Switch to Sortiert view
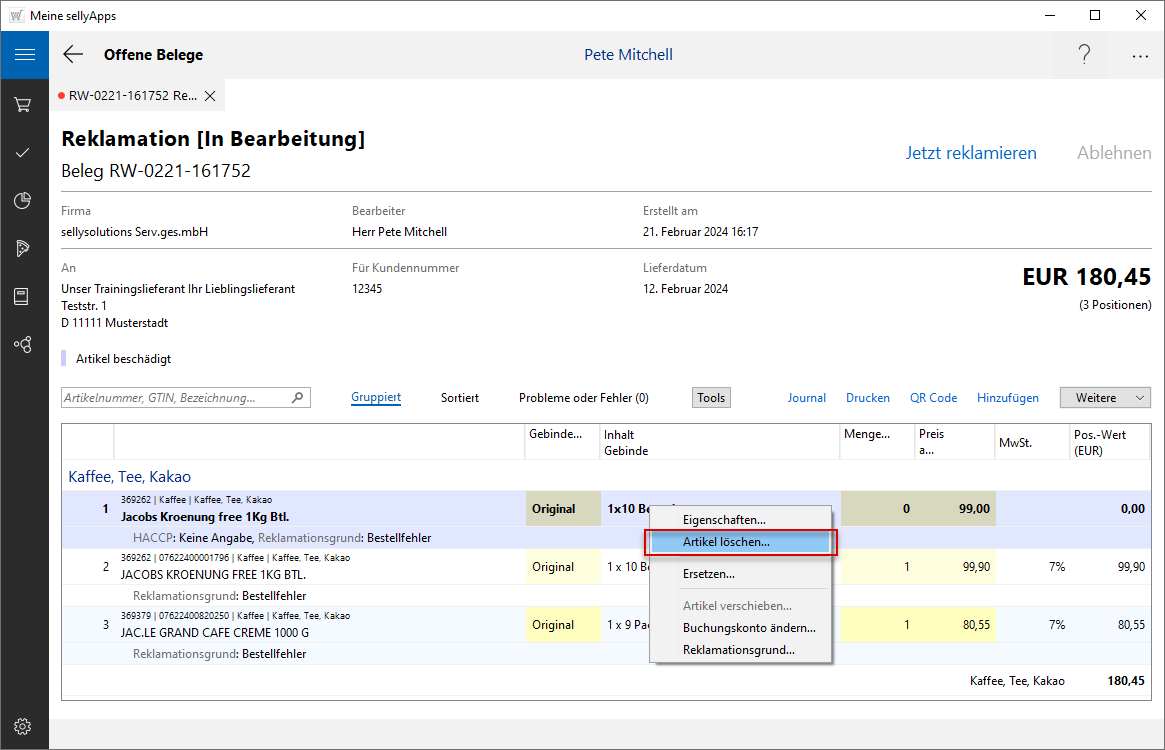Image resolution: width=1165 pixels, height=750 pixels. coord(460,398)
